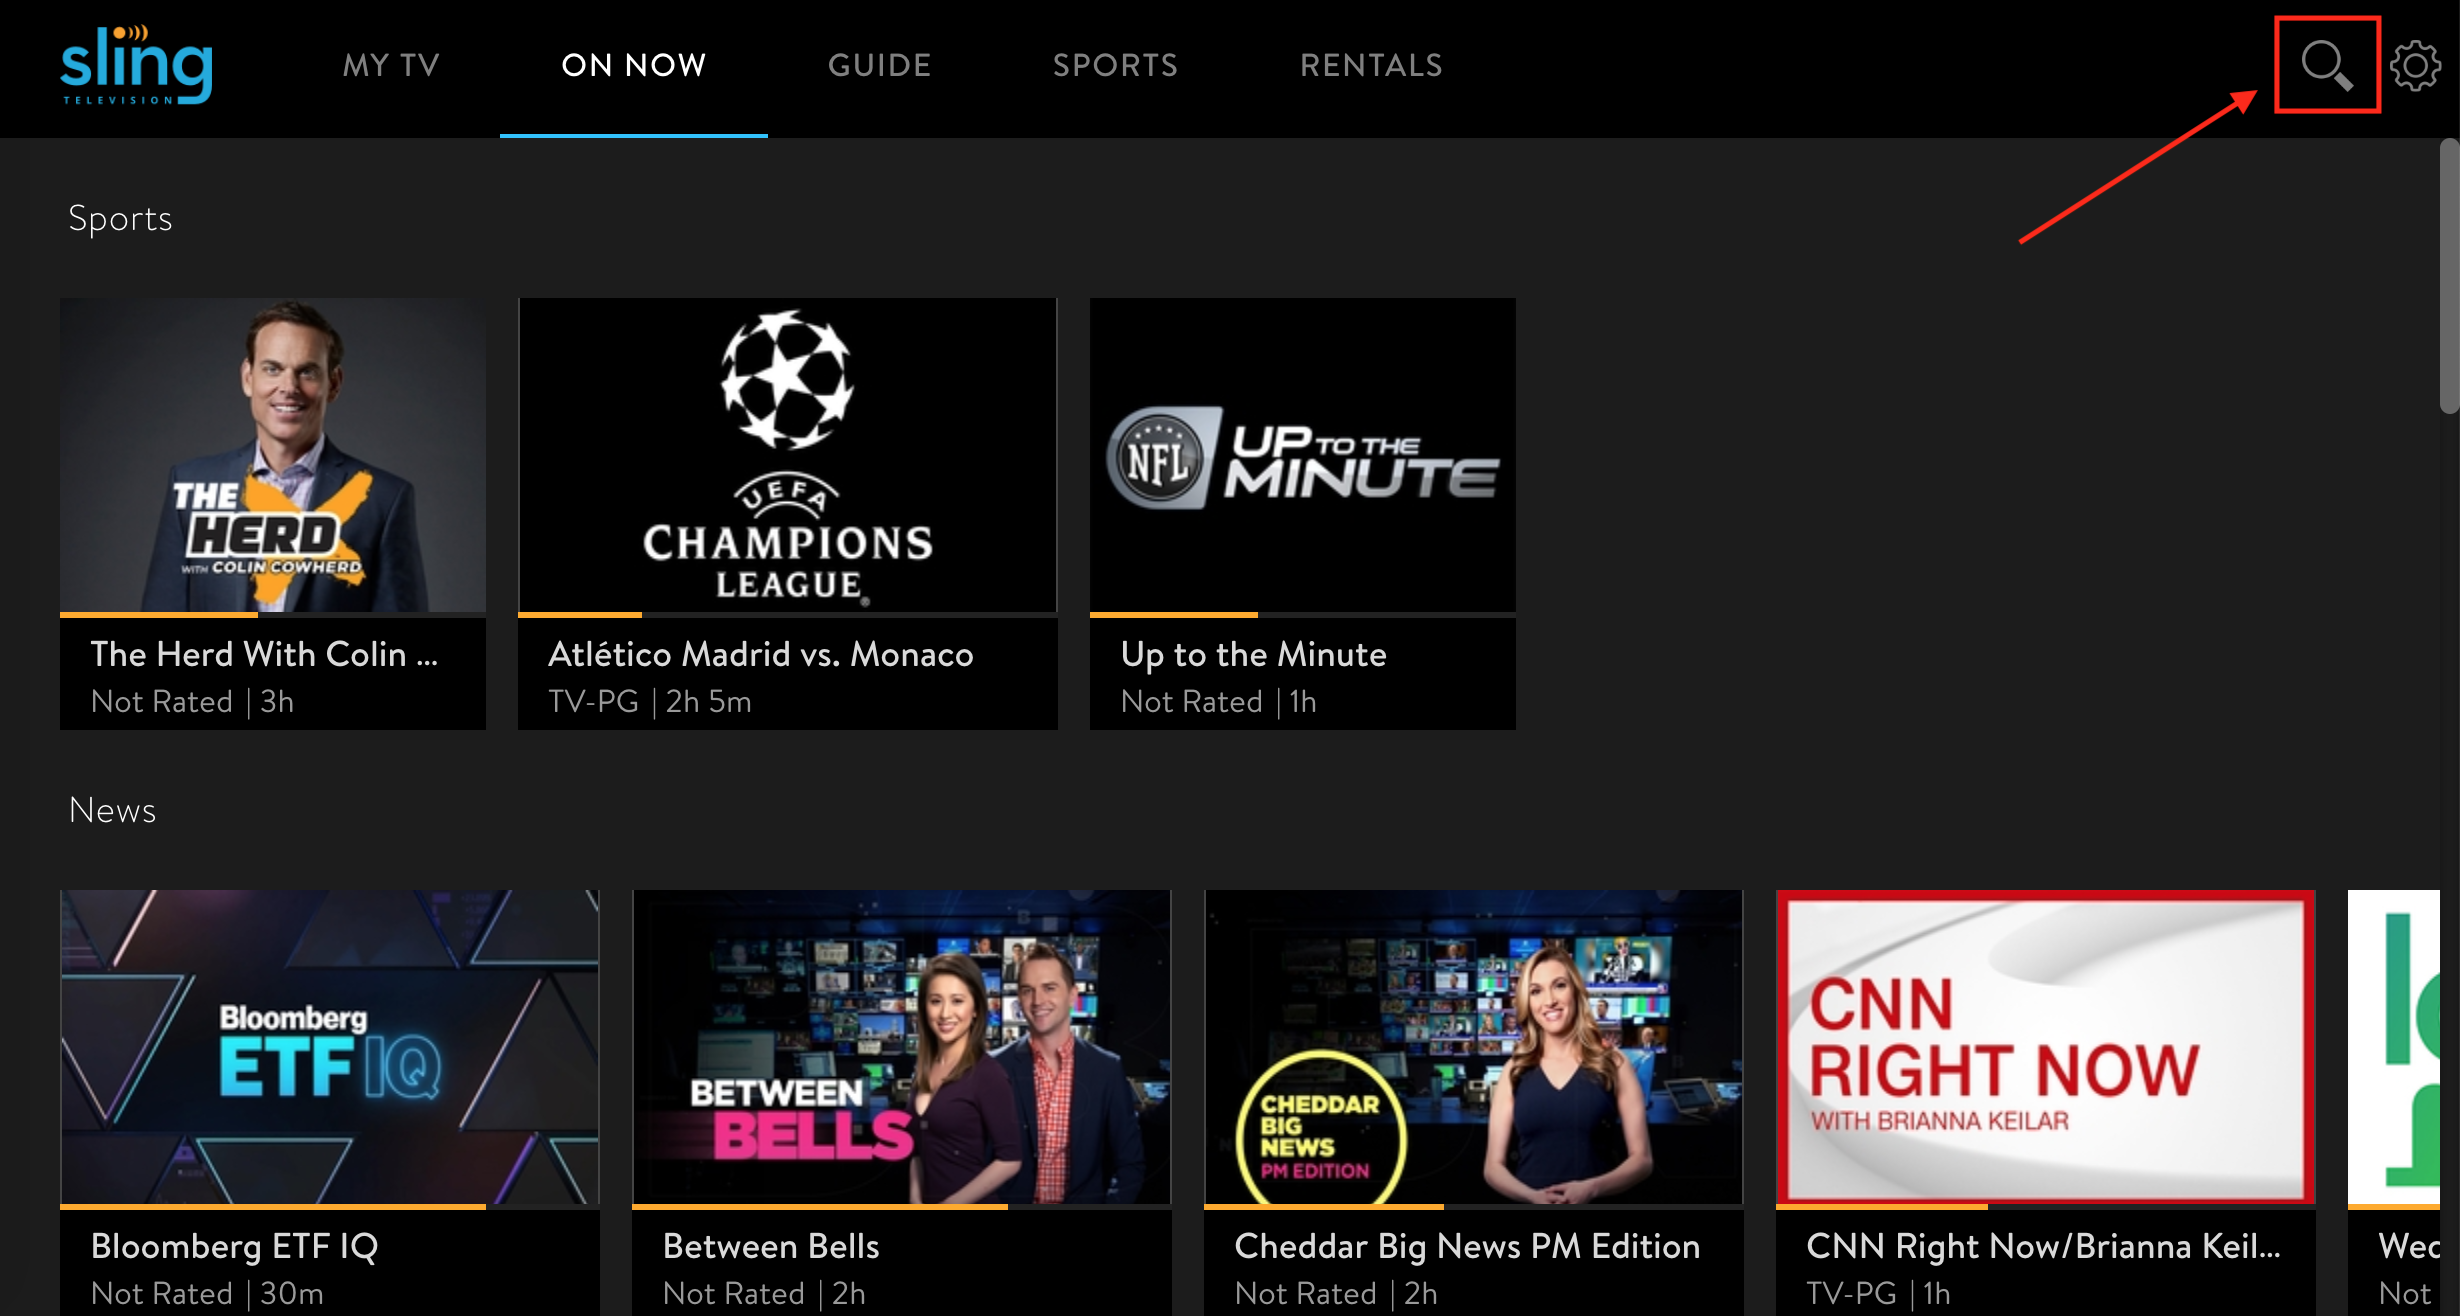Click the vertical scrollbar thumb on the right

coord(2449,276)
